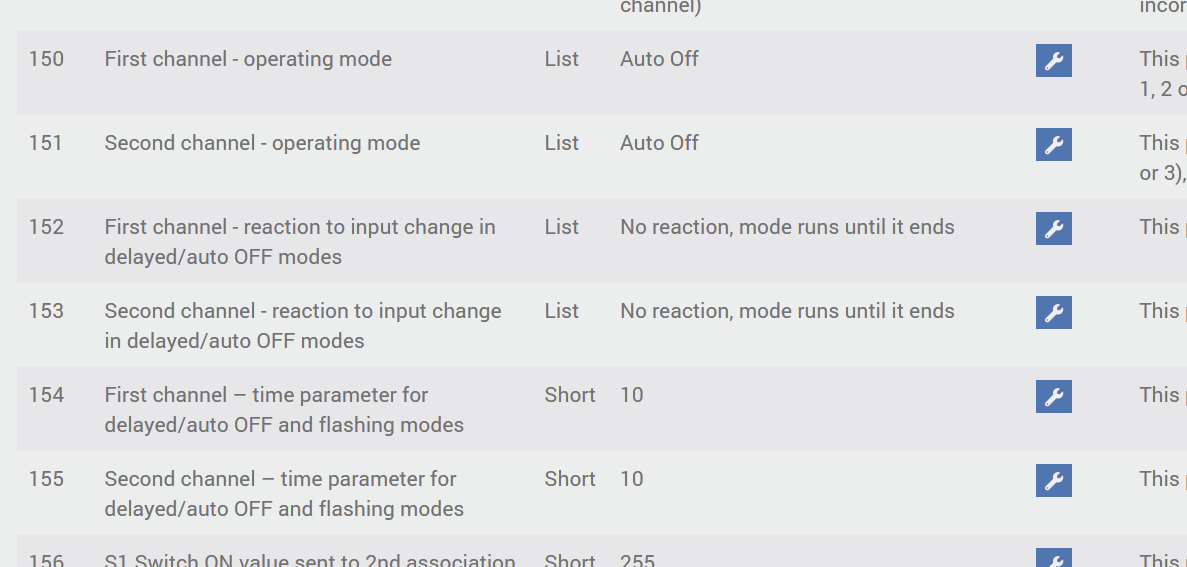Edit parameter 154 using wrench icon

point(1053,397)
